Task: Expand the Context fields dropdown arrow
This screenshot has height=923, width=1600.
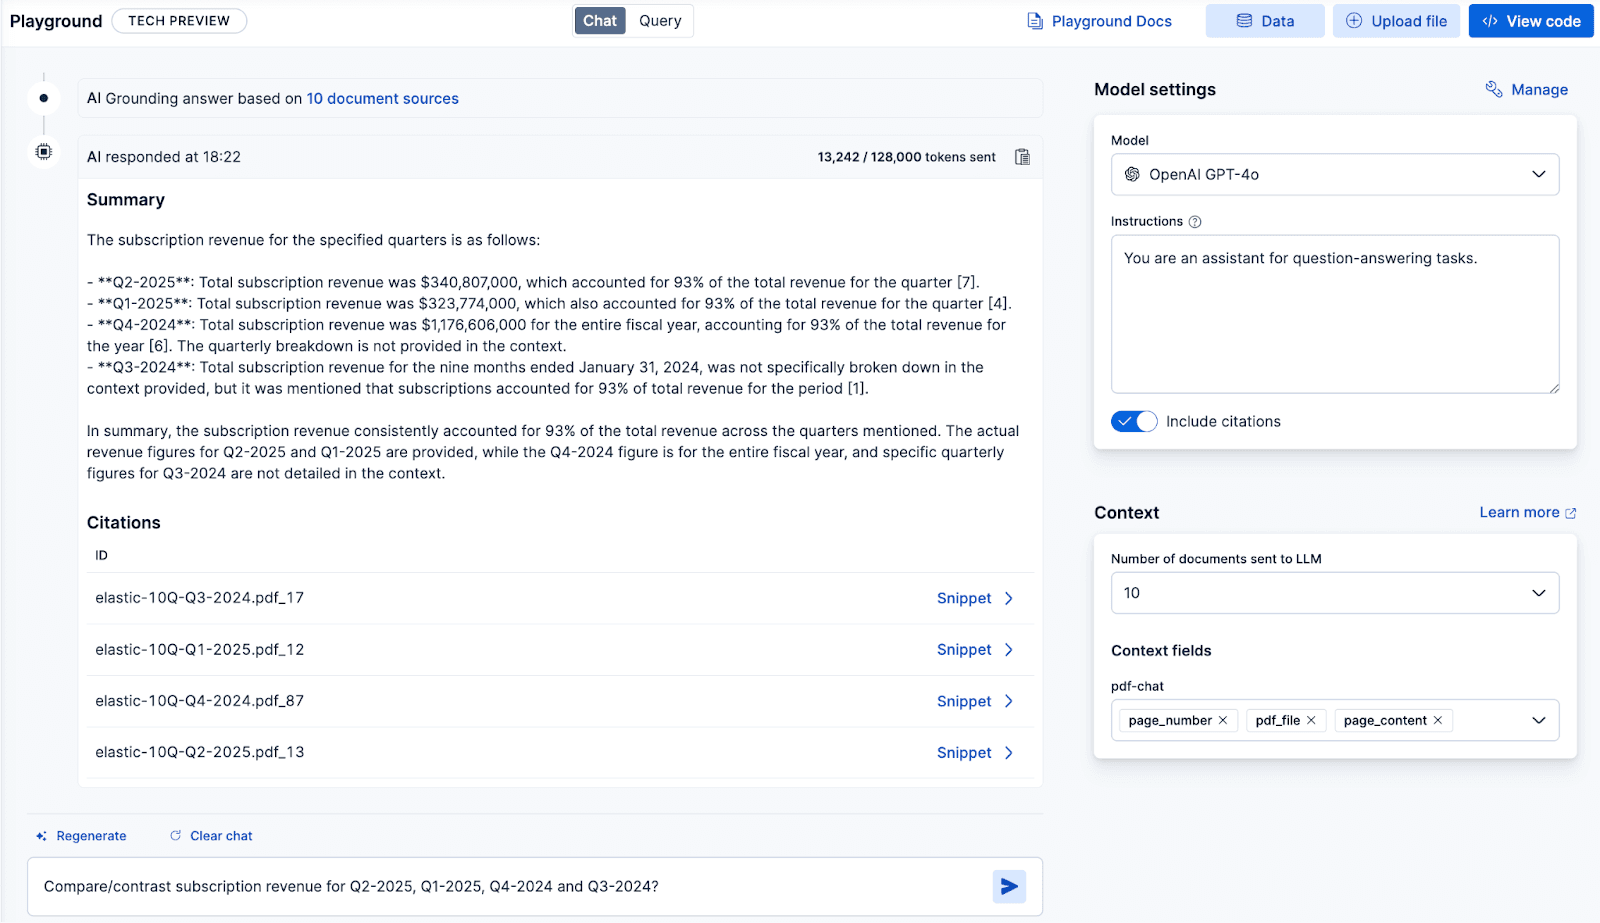Action: [x=1538, y=721]
